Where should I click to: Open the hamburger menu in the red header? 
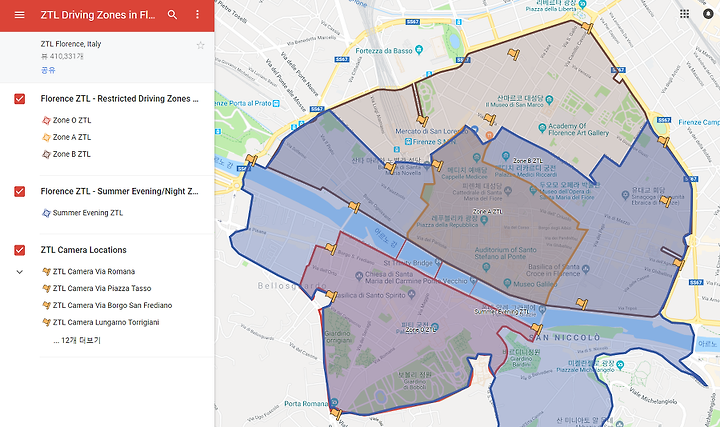pos(19,15)
